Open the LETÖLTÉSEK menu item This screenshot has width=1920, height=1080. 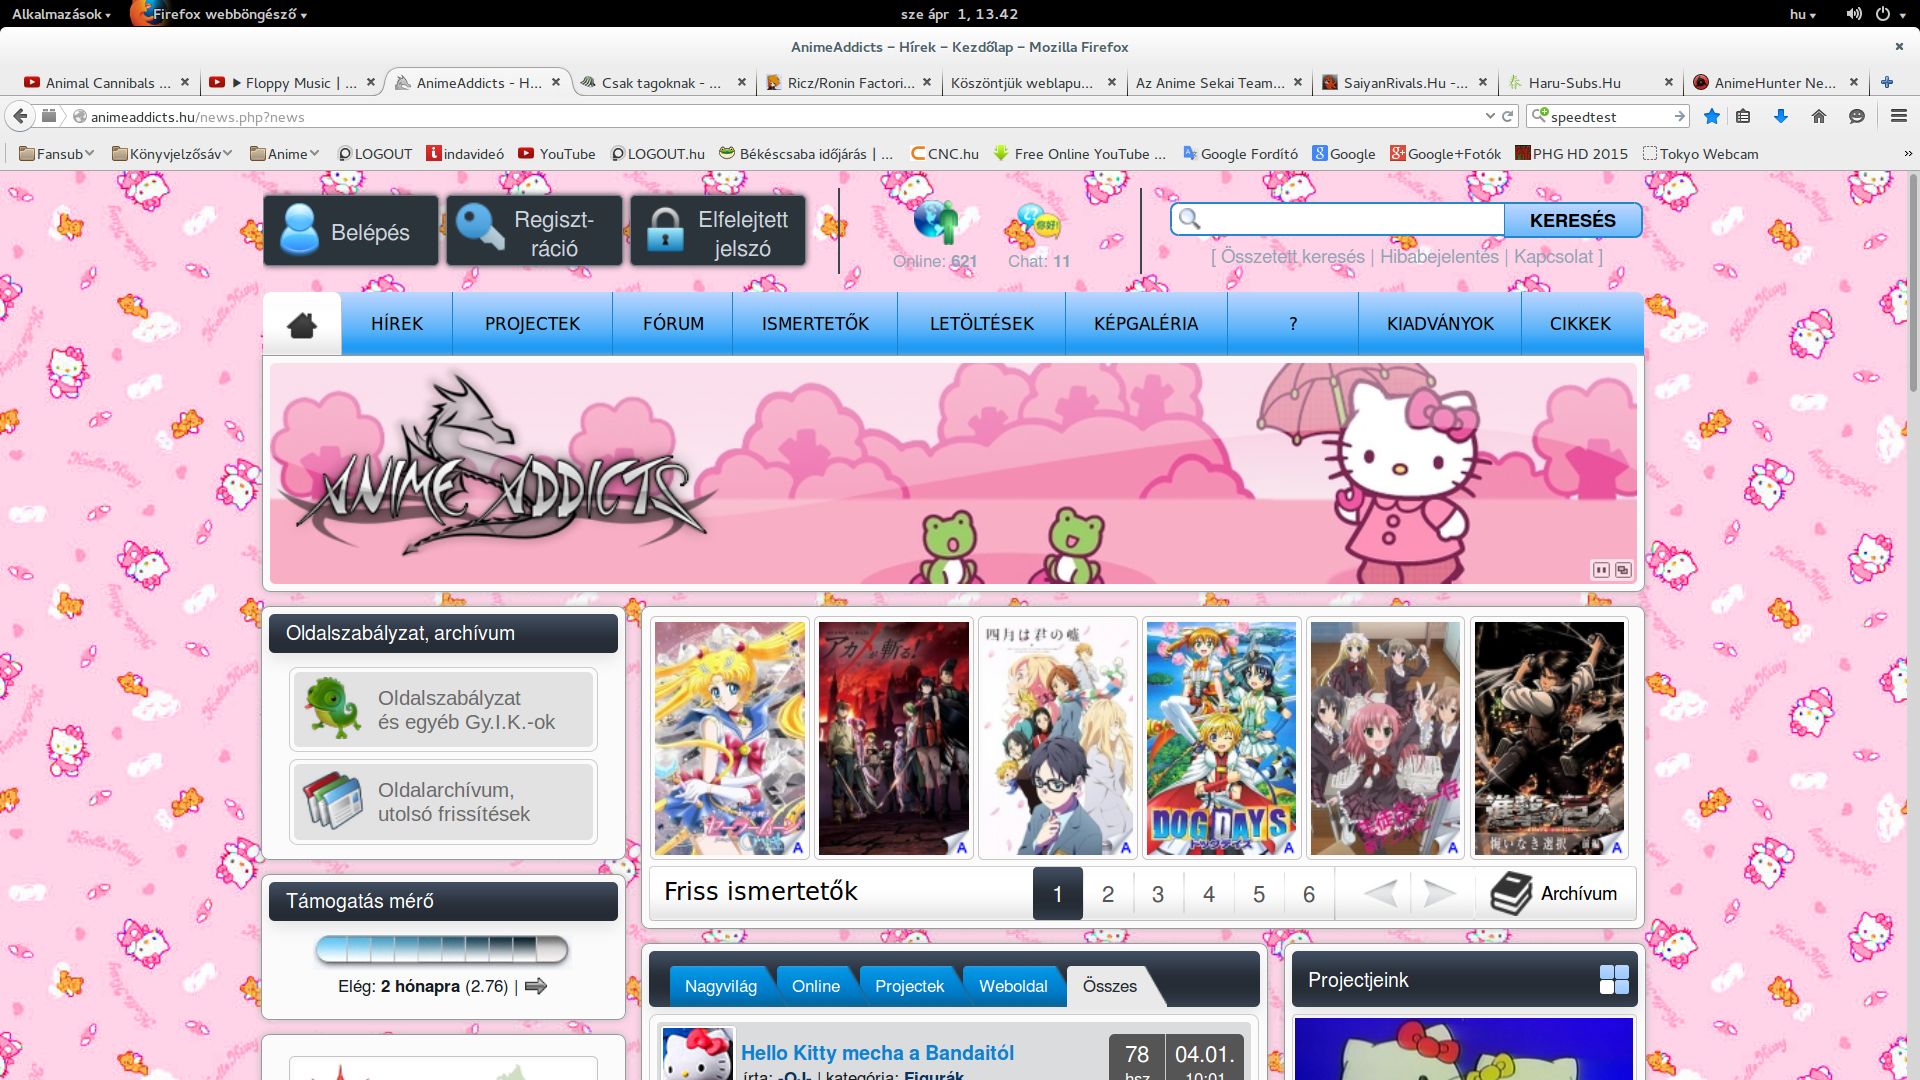[x=982, y=324]
